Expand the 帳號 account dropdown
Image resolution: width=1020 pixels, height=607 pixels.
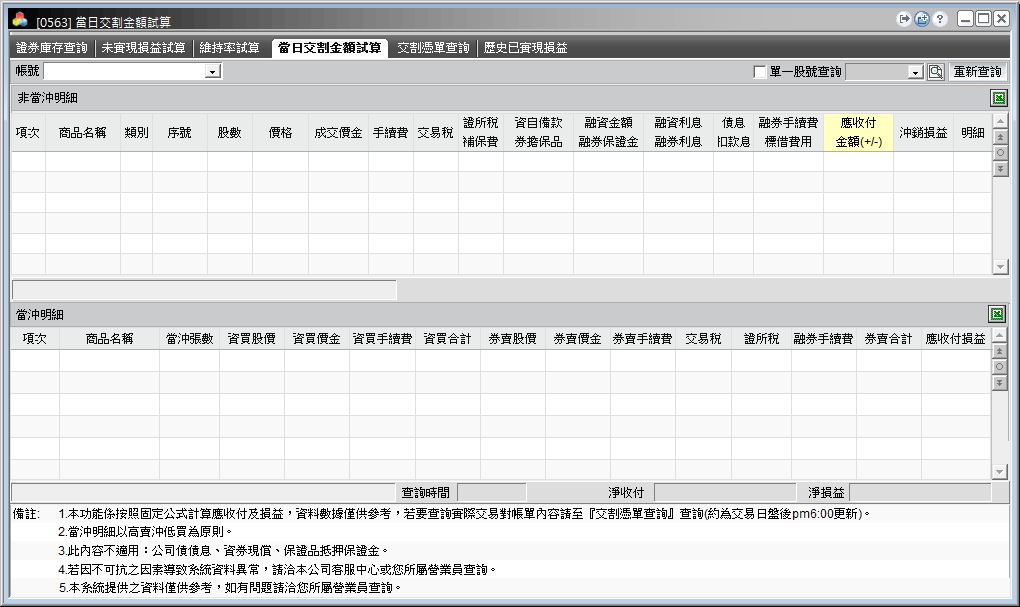[x=212, y=72]
